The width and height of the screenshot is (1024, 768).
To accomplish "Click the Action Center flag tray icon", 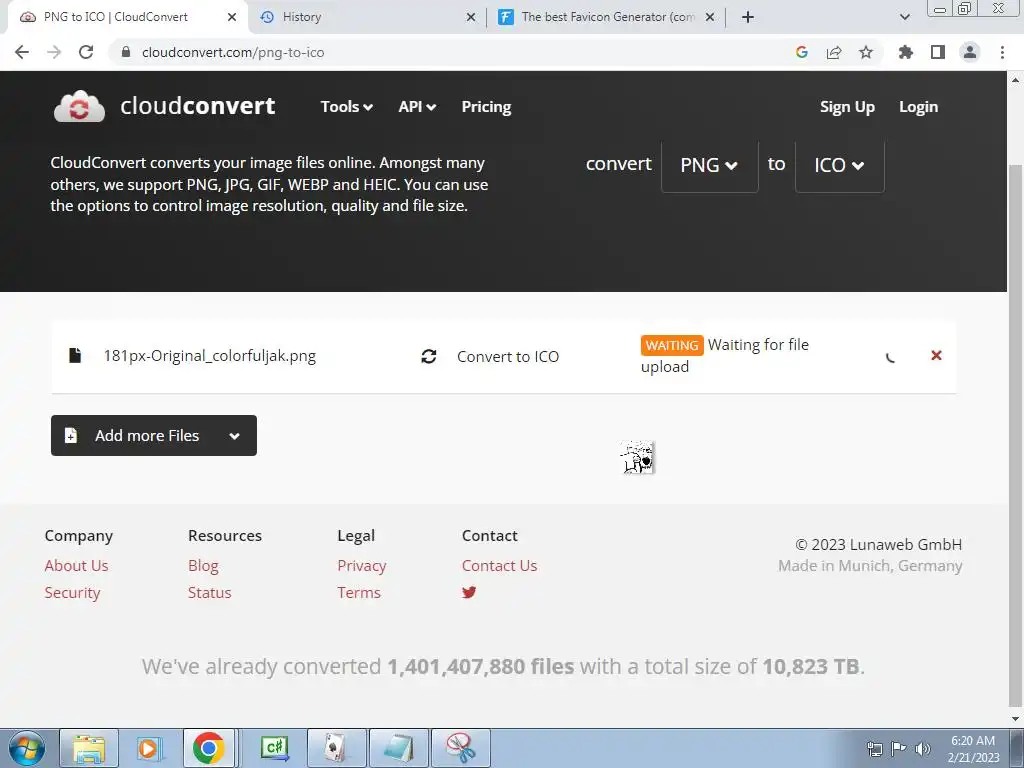I will tap(899, 749).
